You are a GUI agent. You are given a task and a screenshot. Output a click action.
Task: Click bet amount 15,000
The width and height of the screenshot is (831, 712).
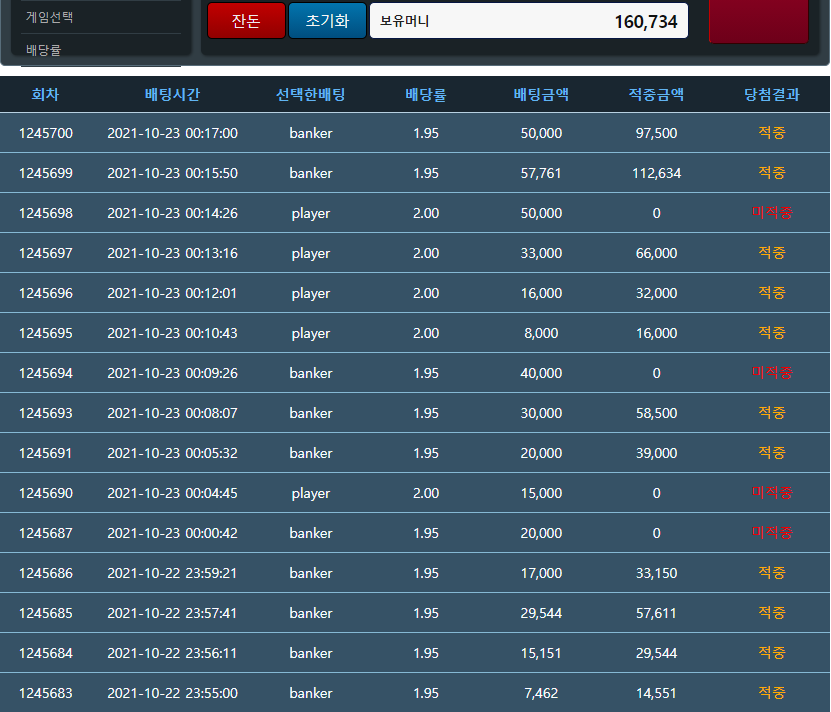point(541,494)
